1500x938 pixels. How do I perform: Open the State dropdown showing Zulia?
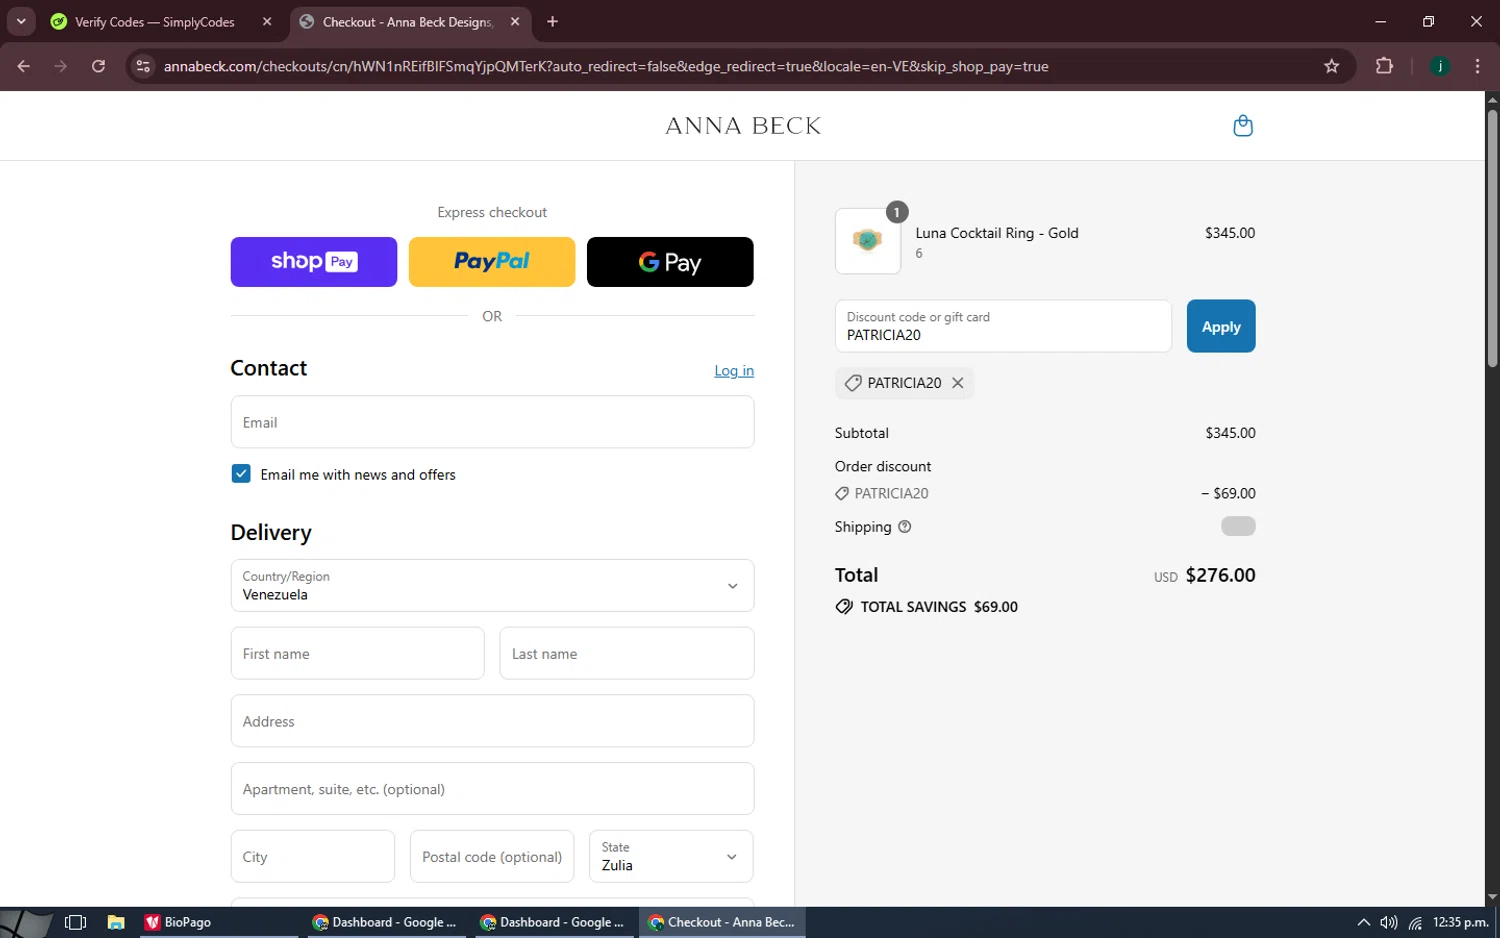pos(671,857)
